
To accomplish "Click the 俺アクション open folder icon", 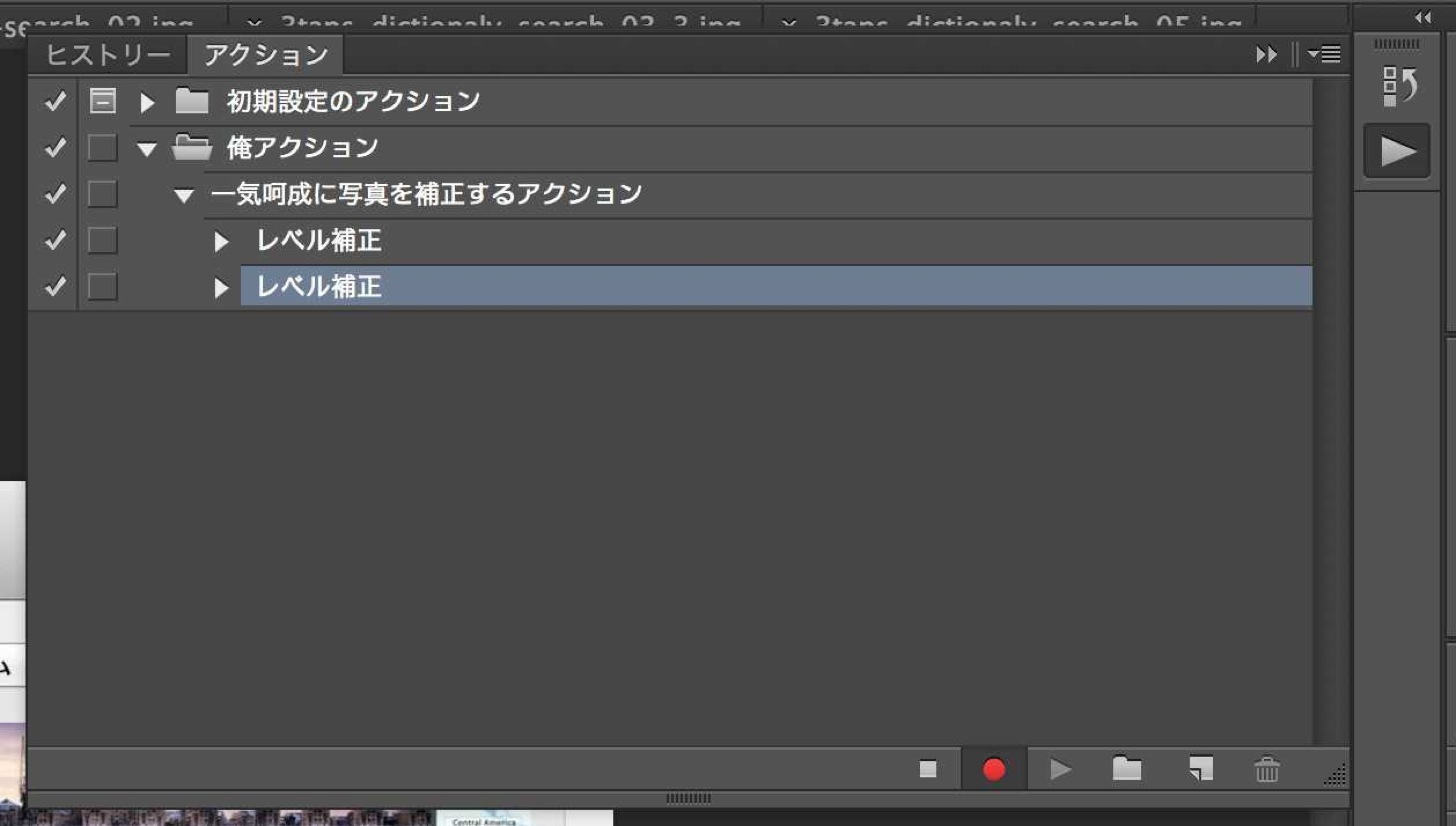I will point(192,147).
